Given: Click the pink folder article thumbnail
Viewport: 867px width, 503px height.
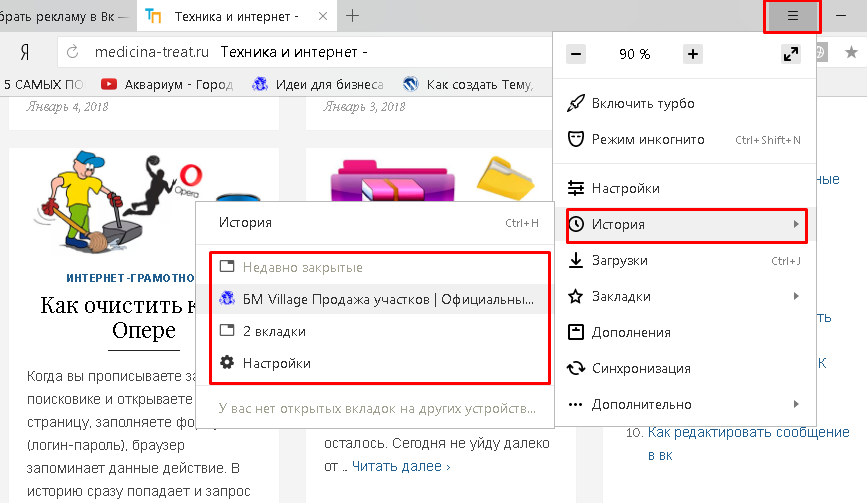Looking at the screenshot, I should point(393,179).
